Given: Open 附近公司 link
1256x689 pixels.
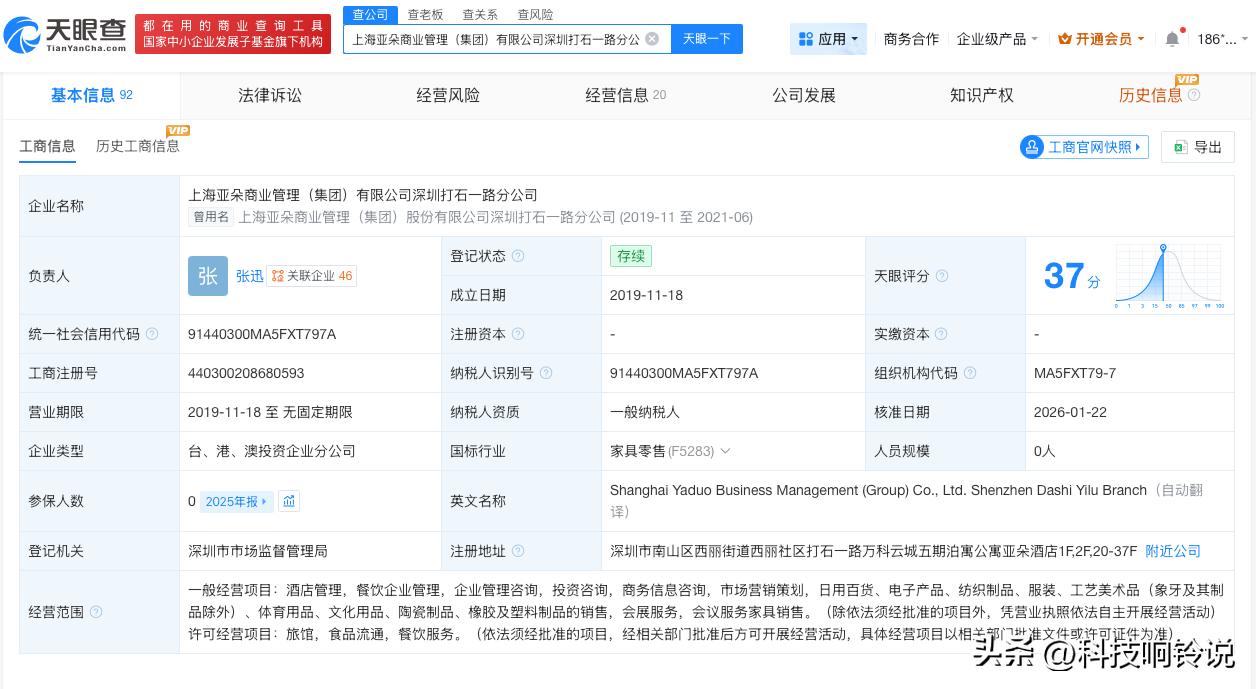Looking at the screenshot, I should 1173,551.
